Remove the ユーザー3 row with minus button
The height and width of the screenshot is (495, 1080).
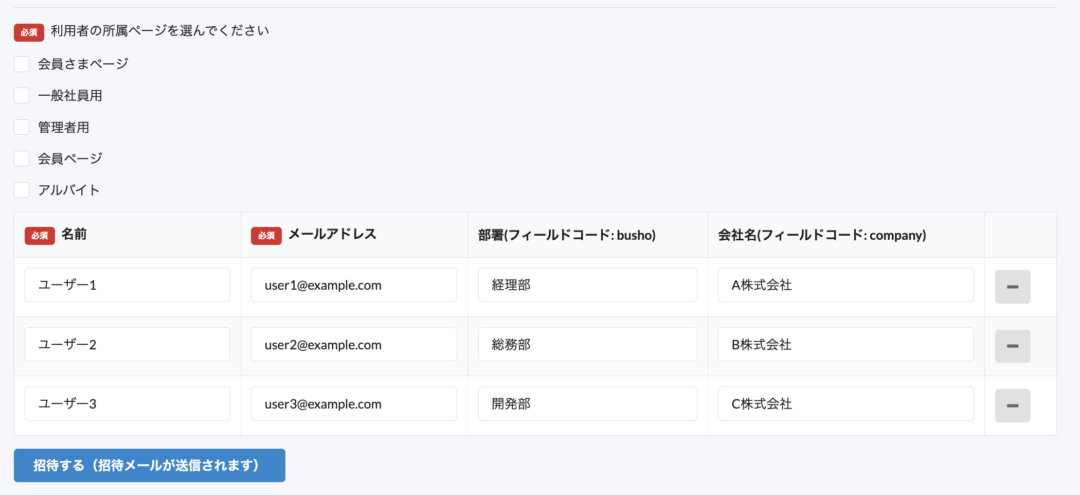pyautogui.click(x=1012, y=406)
